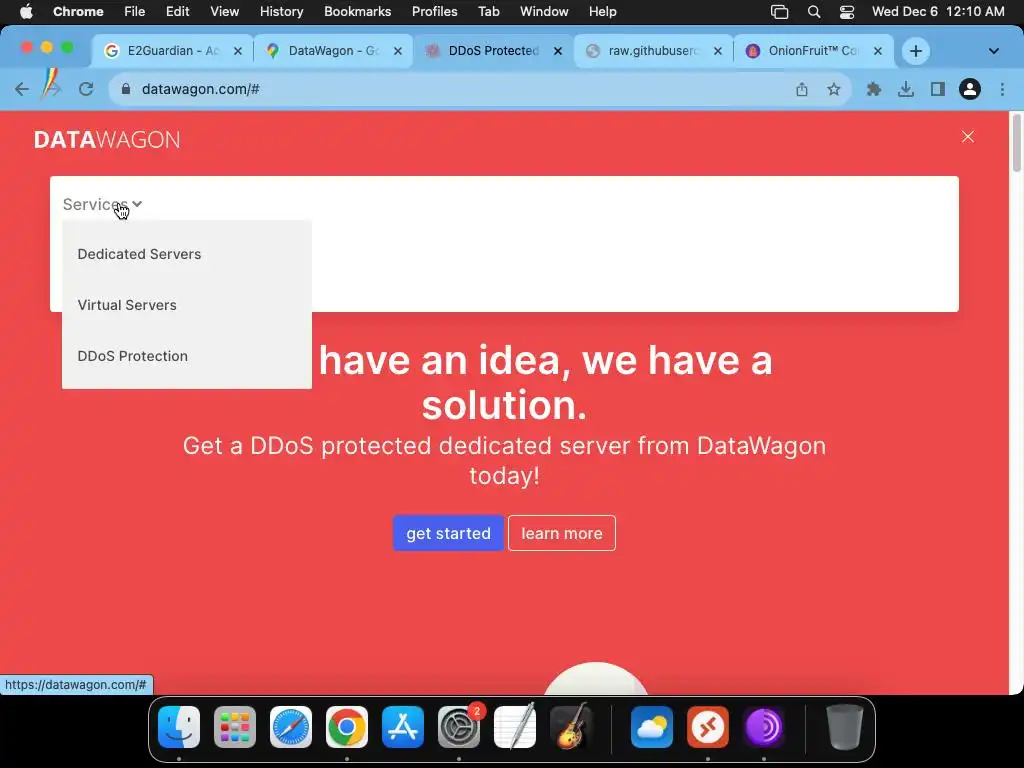This screenshot has height=768, width=1024.
Task: Open Launchpad from the Dock
Action: point(235,727)
